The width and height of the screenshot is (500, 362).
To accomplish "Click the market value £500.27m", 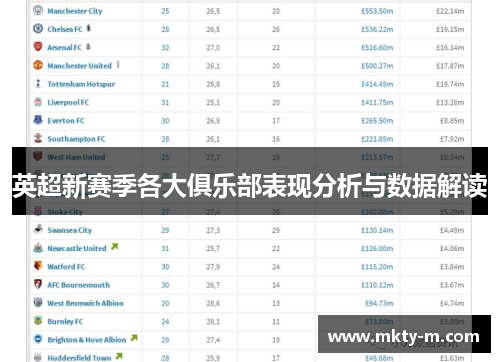I will click(377, 66).
